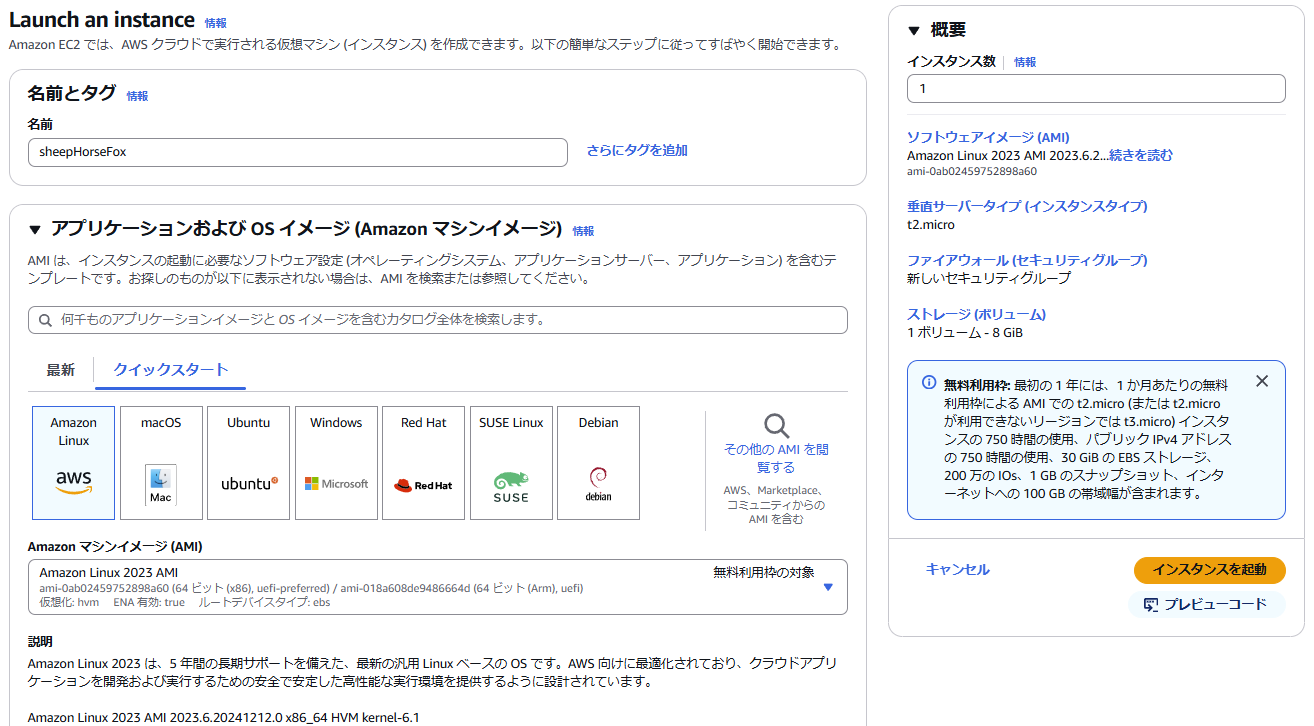Click the キャンセル button
Screen dimensions: 1314x726
[958, 569]
